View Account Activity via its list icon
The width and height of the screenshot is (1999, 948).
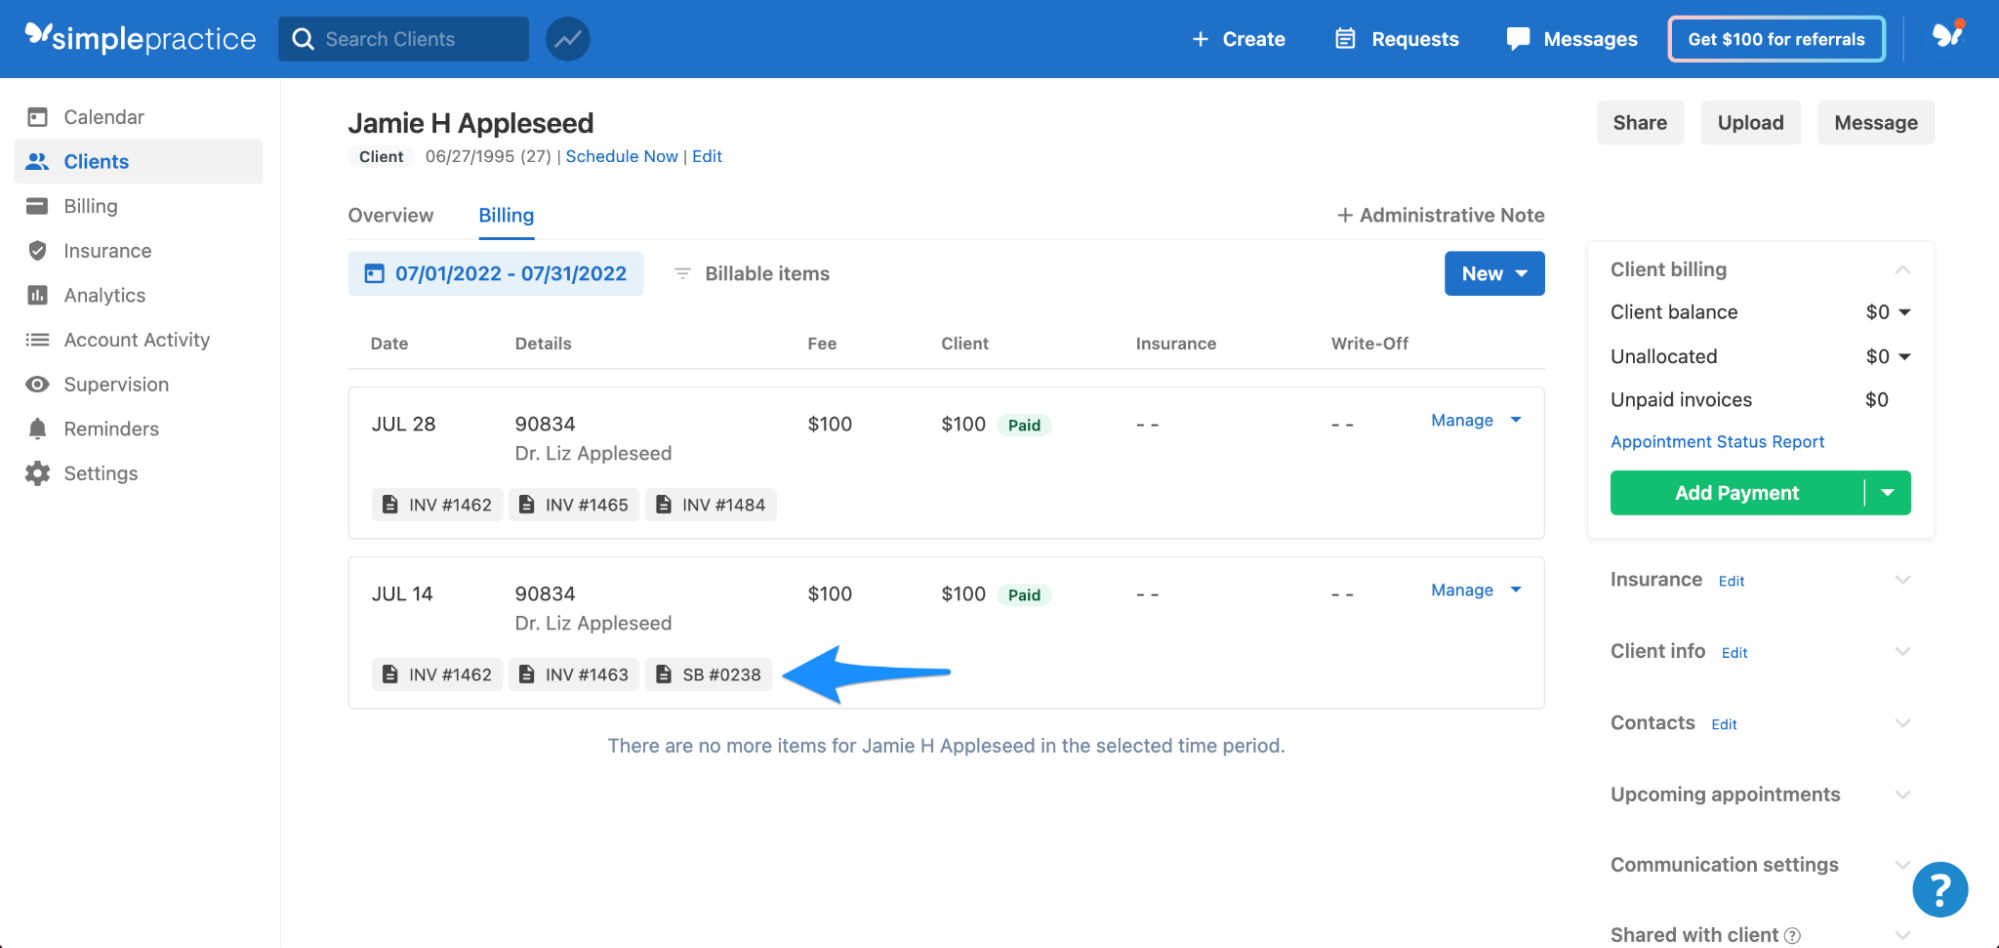pos(36,339)
